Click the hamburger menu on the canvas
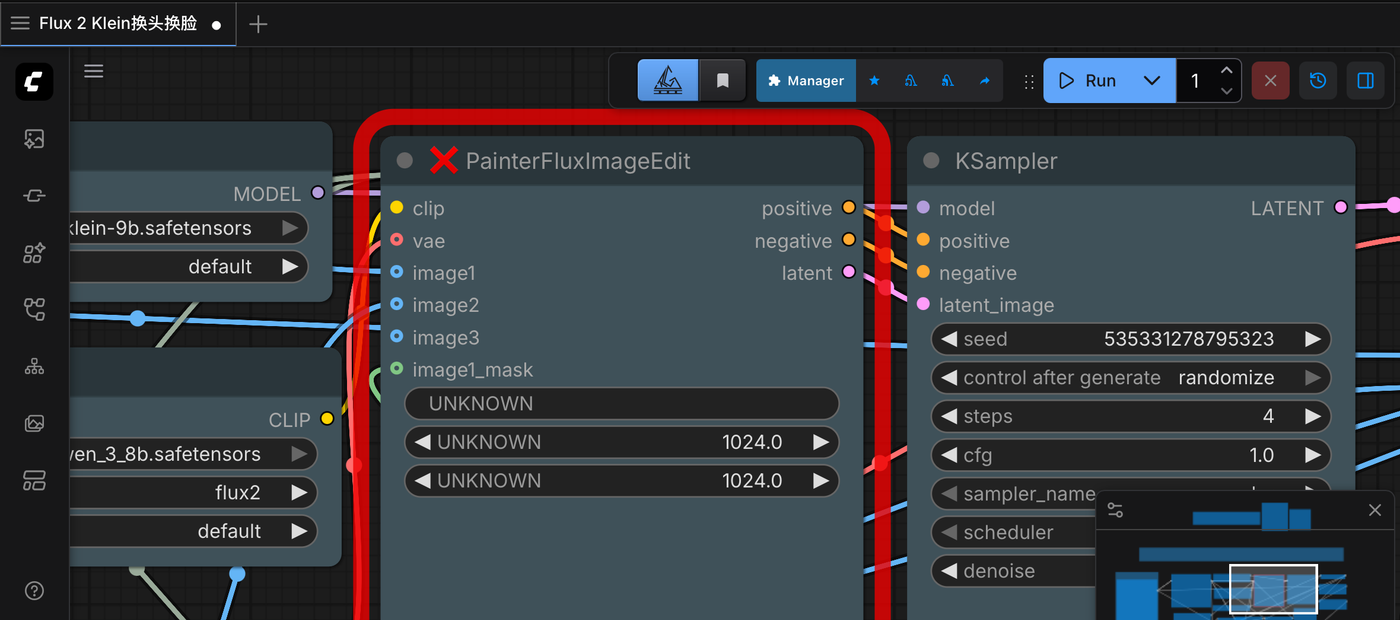Screen dimensions: 1400x620 point(94,71)
